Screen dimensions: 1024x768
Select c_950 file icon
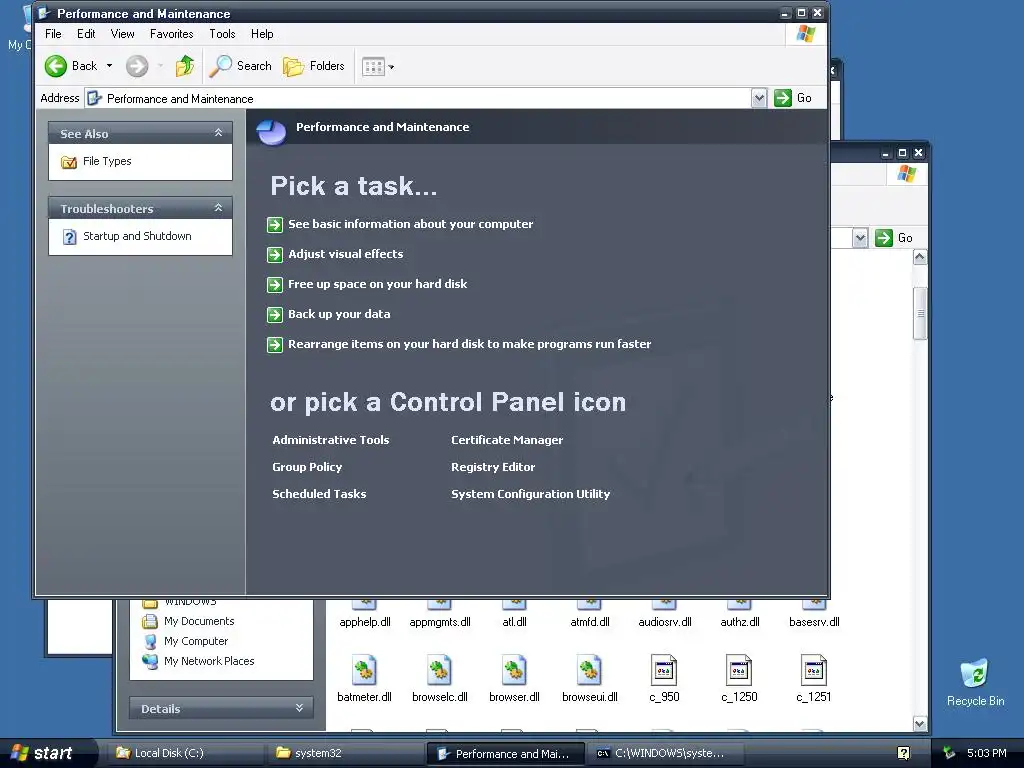click(664, 670)
